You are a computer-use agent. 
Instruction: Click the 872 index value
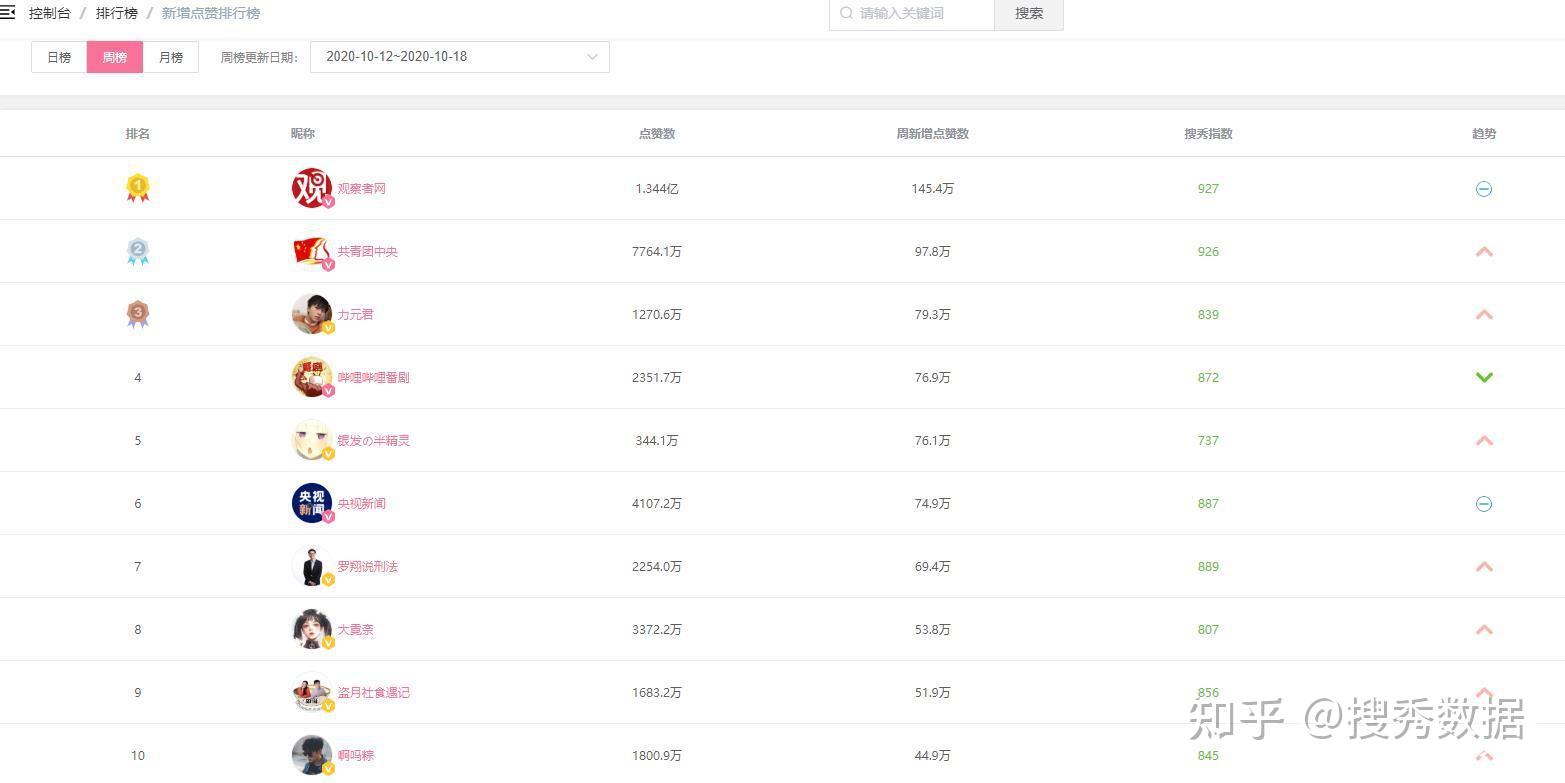1208,377
